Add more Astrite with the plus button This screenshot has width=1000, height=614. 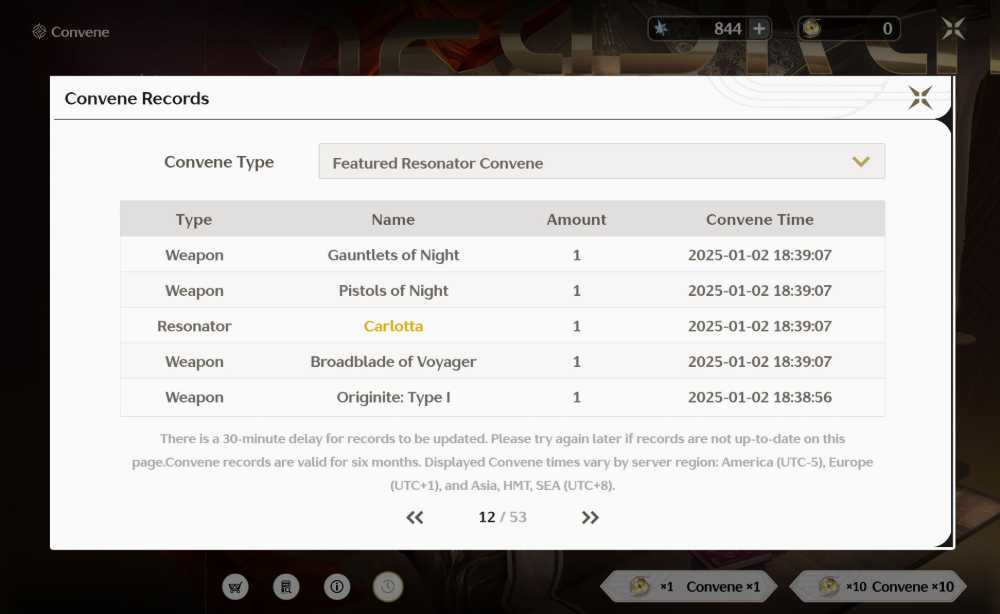pyautogui.click(x=759, y=29)
